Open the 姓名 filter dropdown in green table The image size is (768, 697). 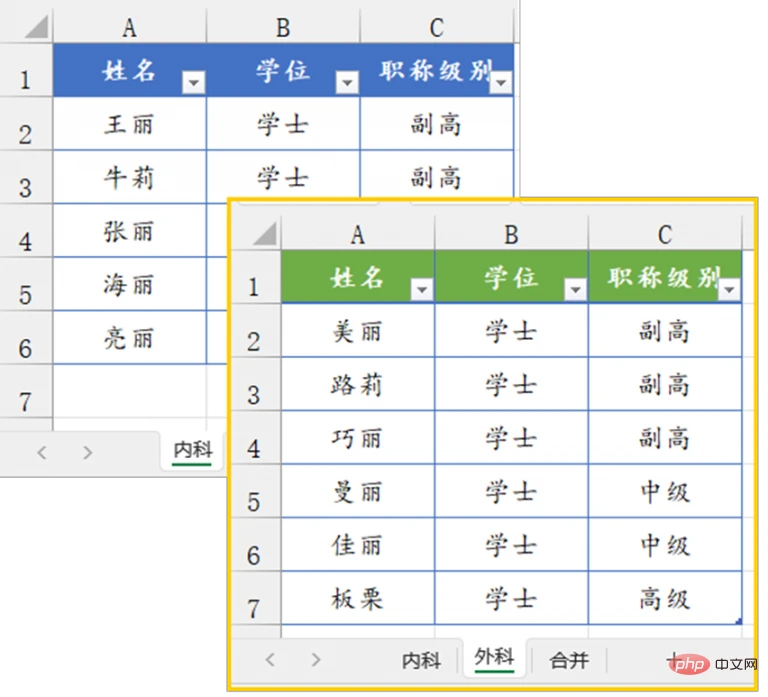(422, 289)
